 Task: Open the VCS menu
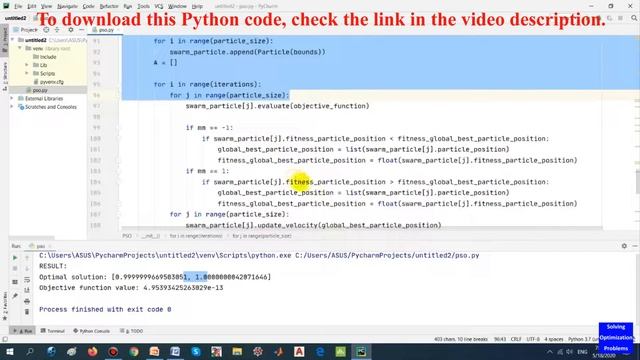point(159,6)
